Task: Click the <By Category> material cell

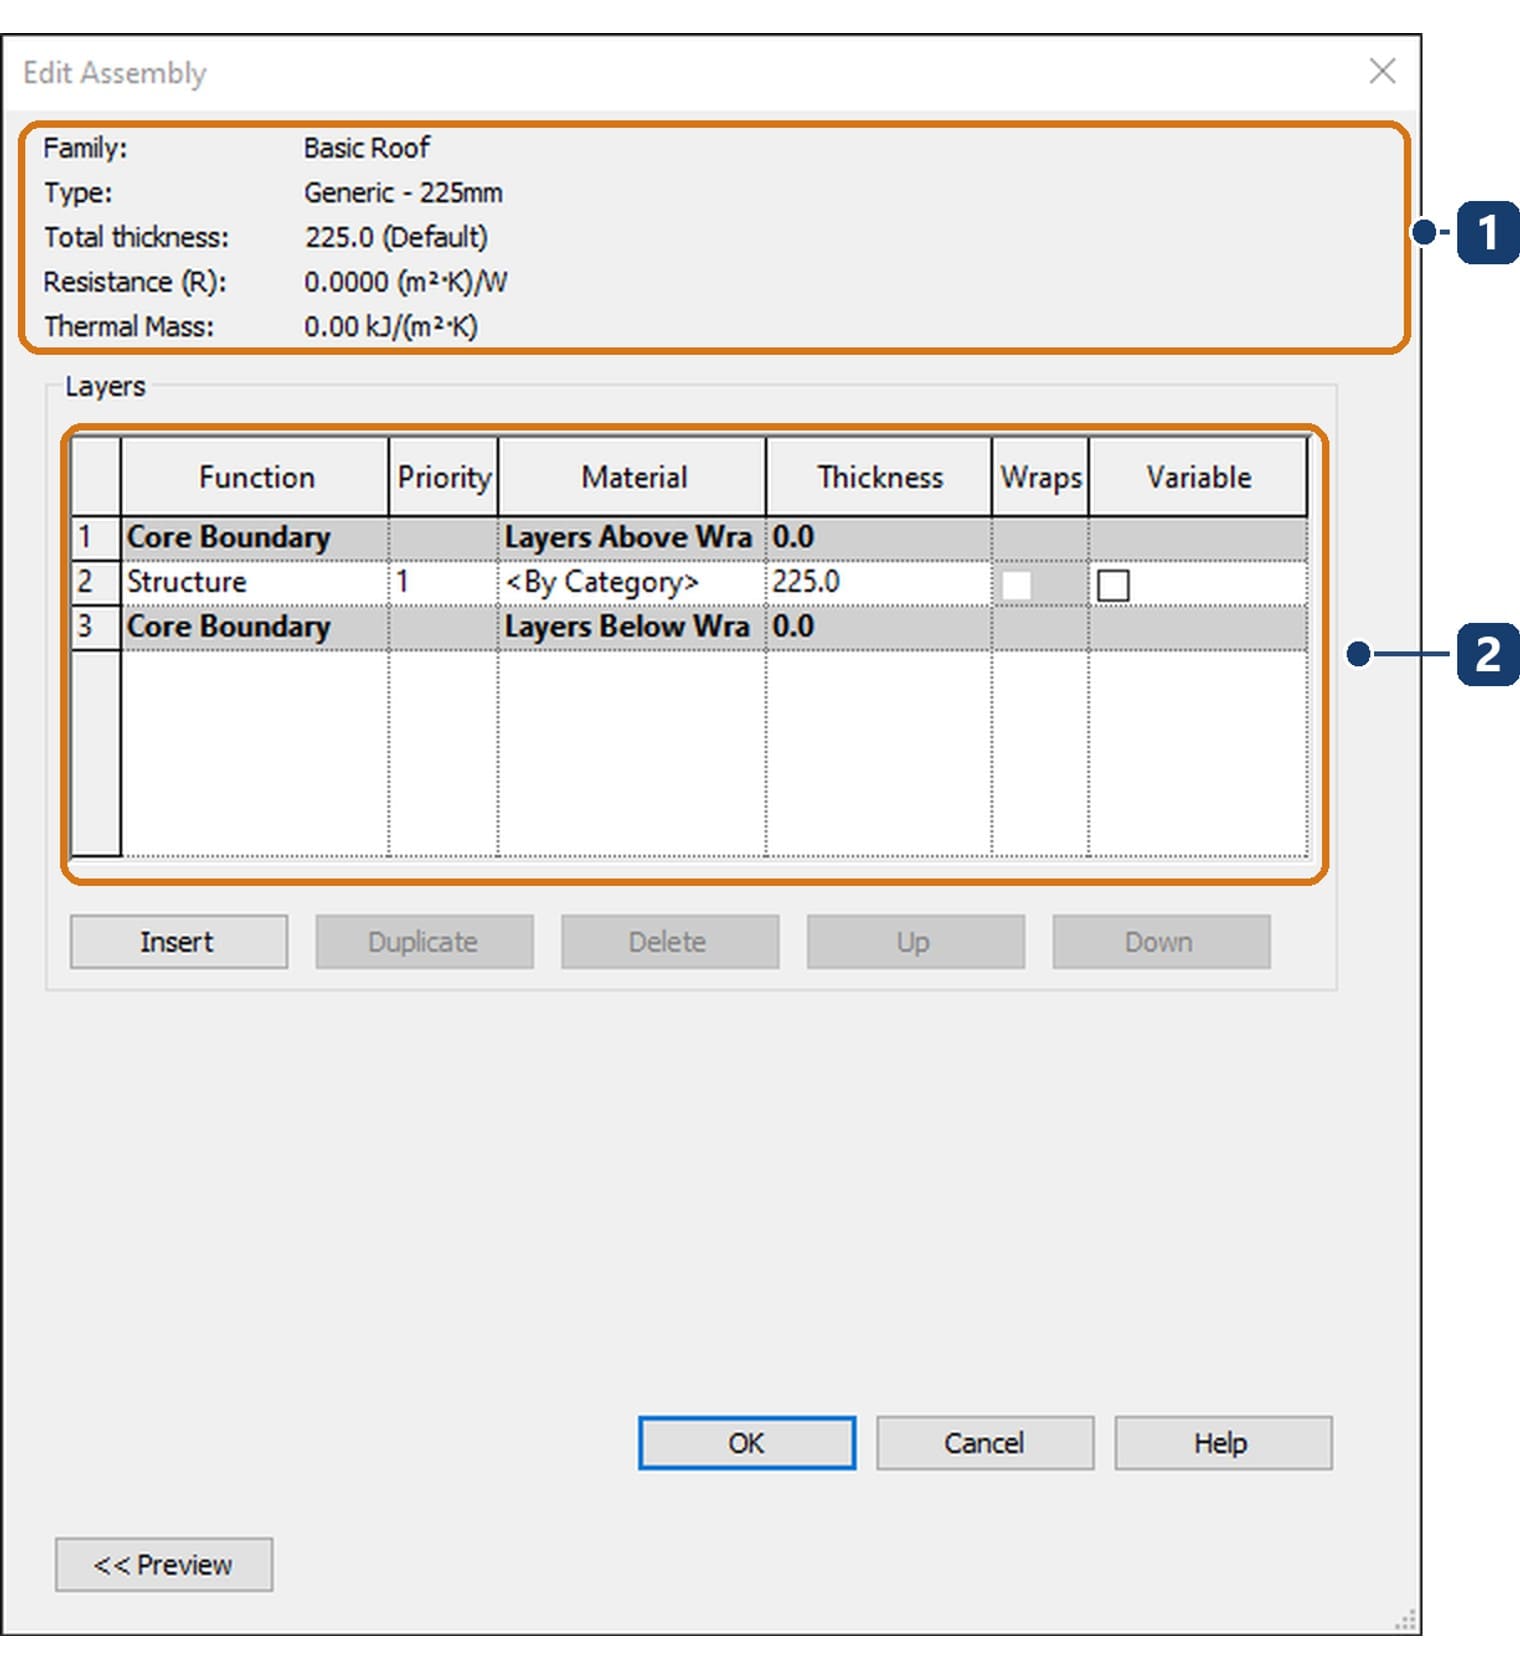Action: 632,582
